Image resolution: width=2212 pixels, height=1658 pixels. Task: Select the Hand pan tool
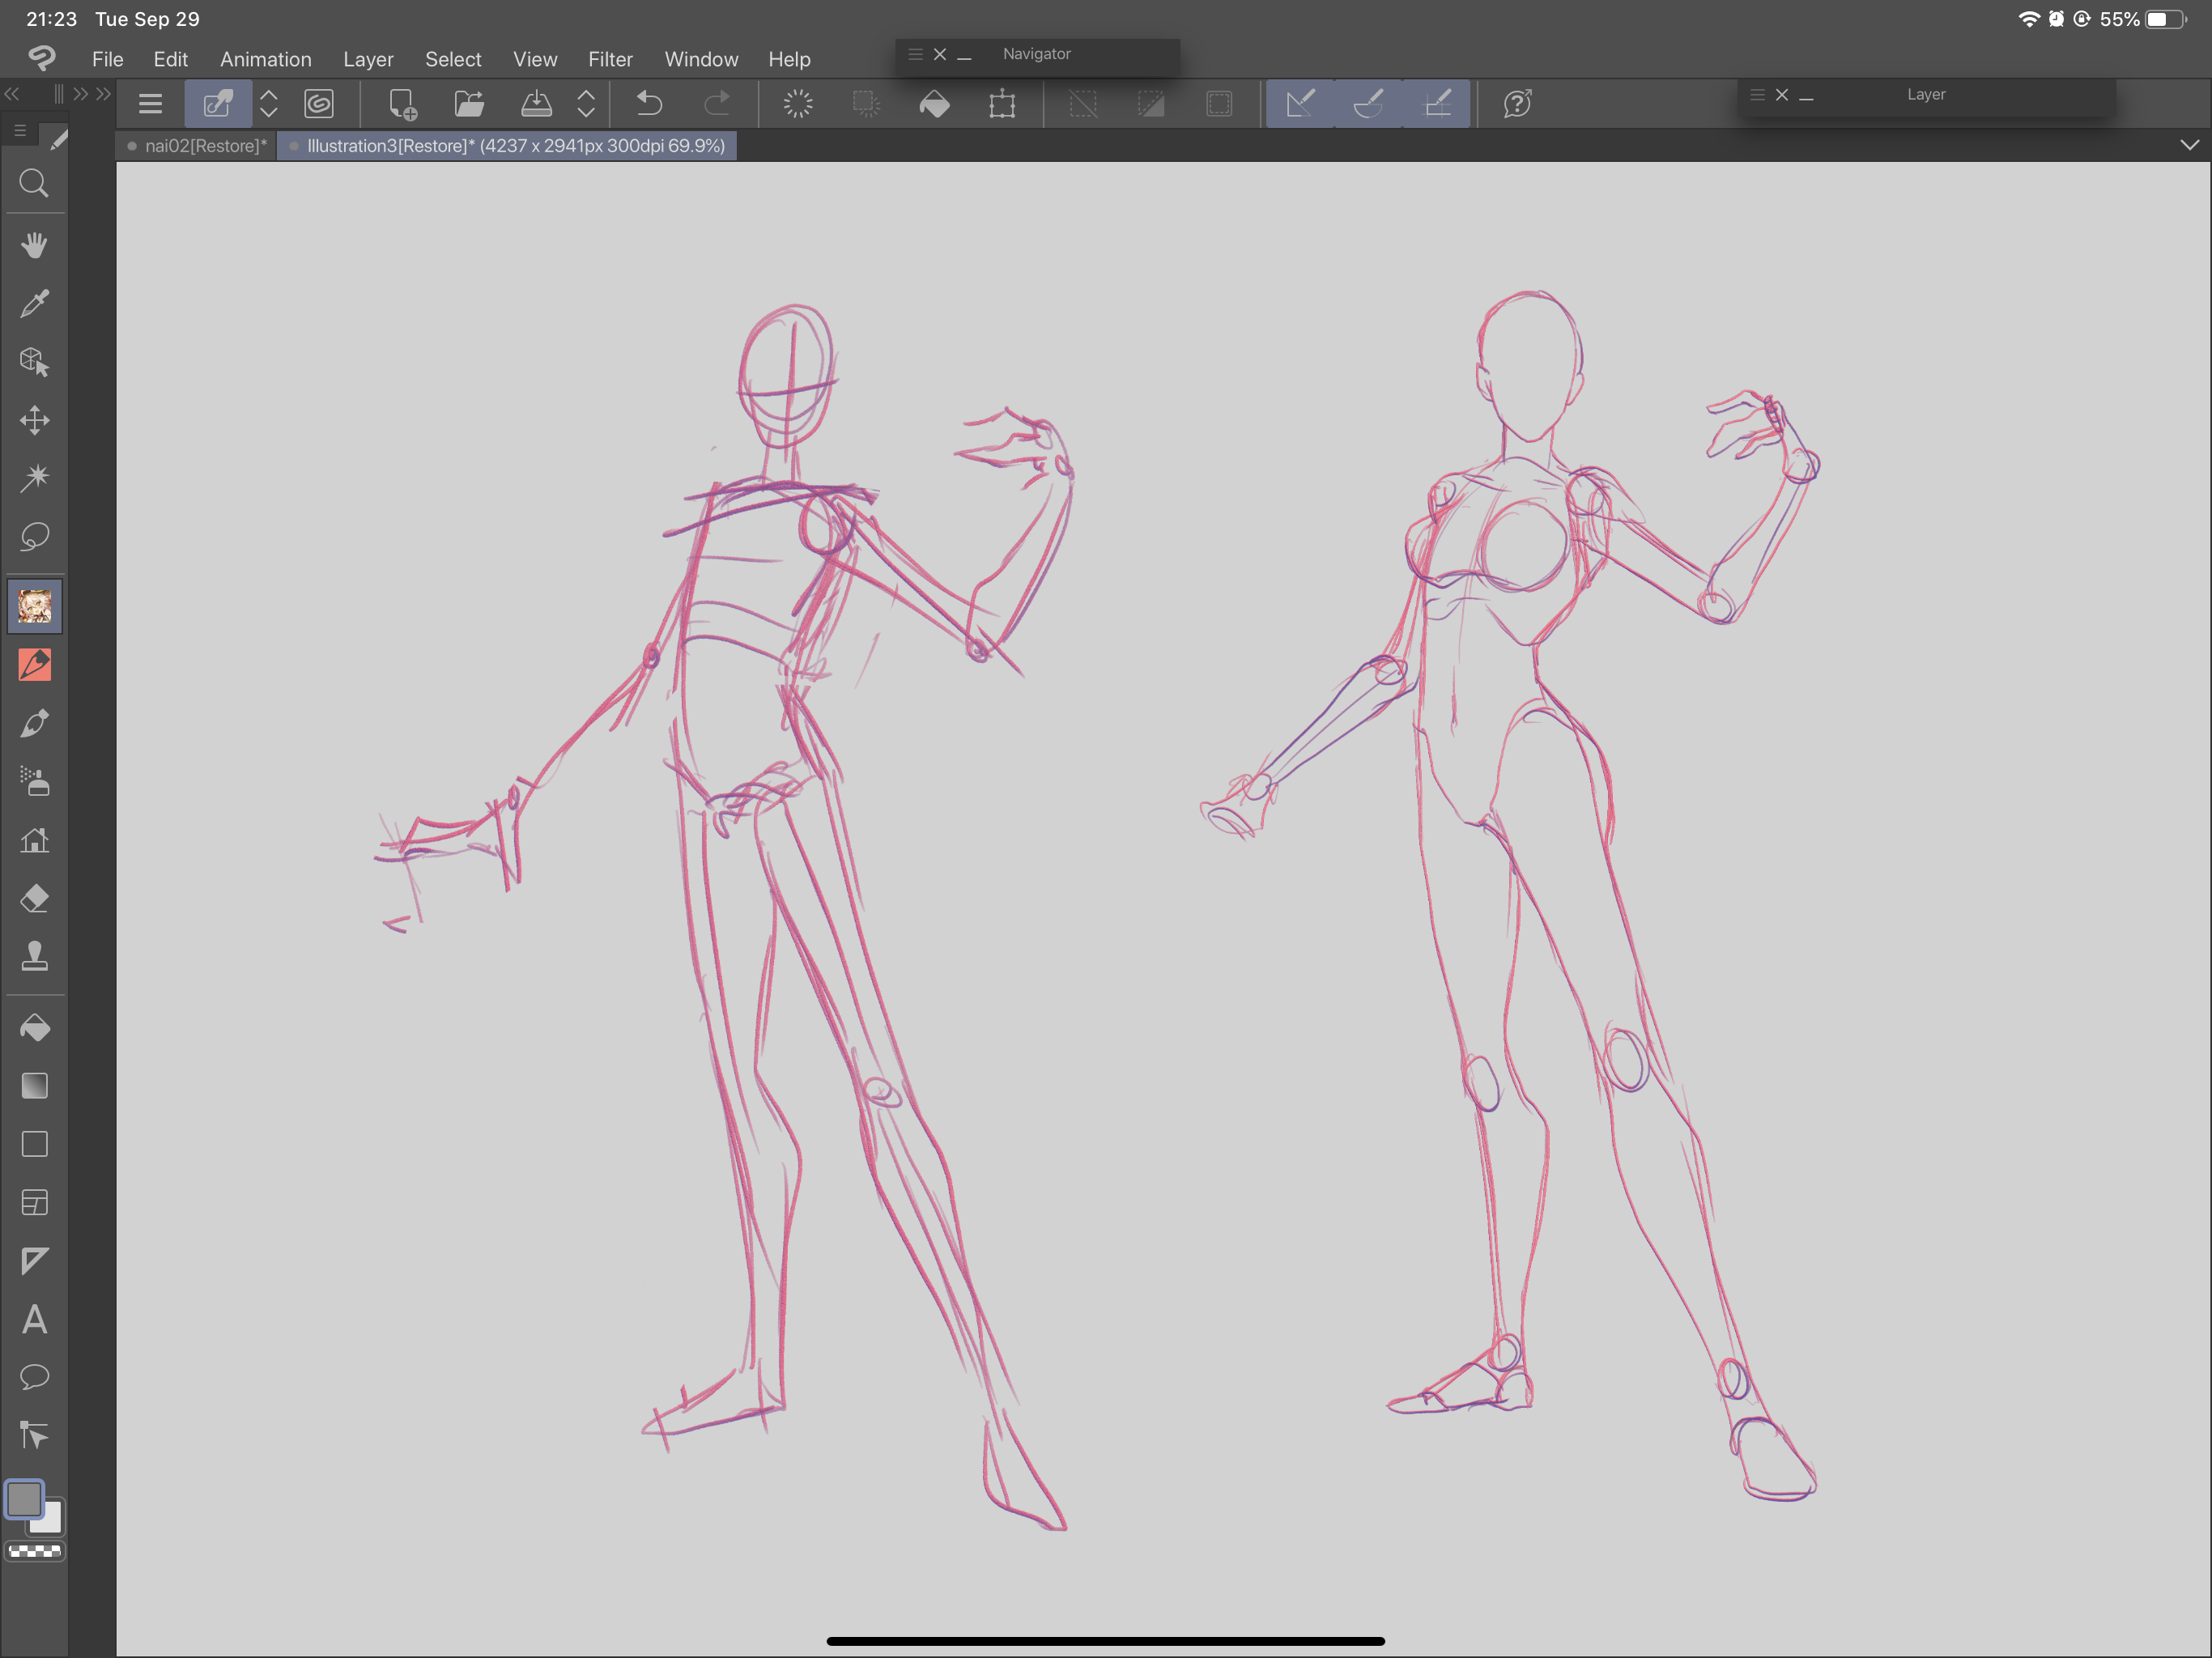click(34, 245)
